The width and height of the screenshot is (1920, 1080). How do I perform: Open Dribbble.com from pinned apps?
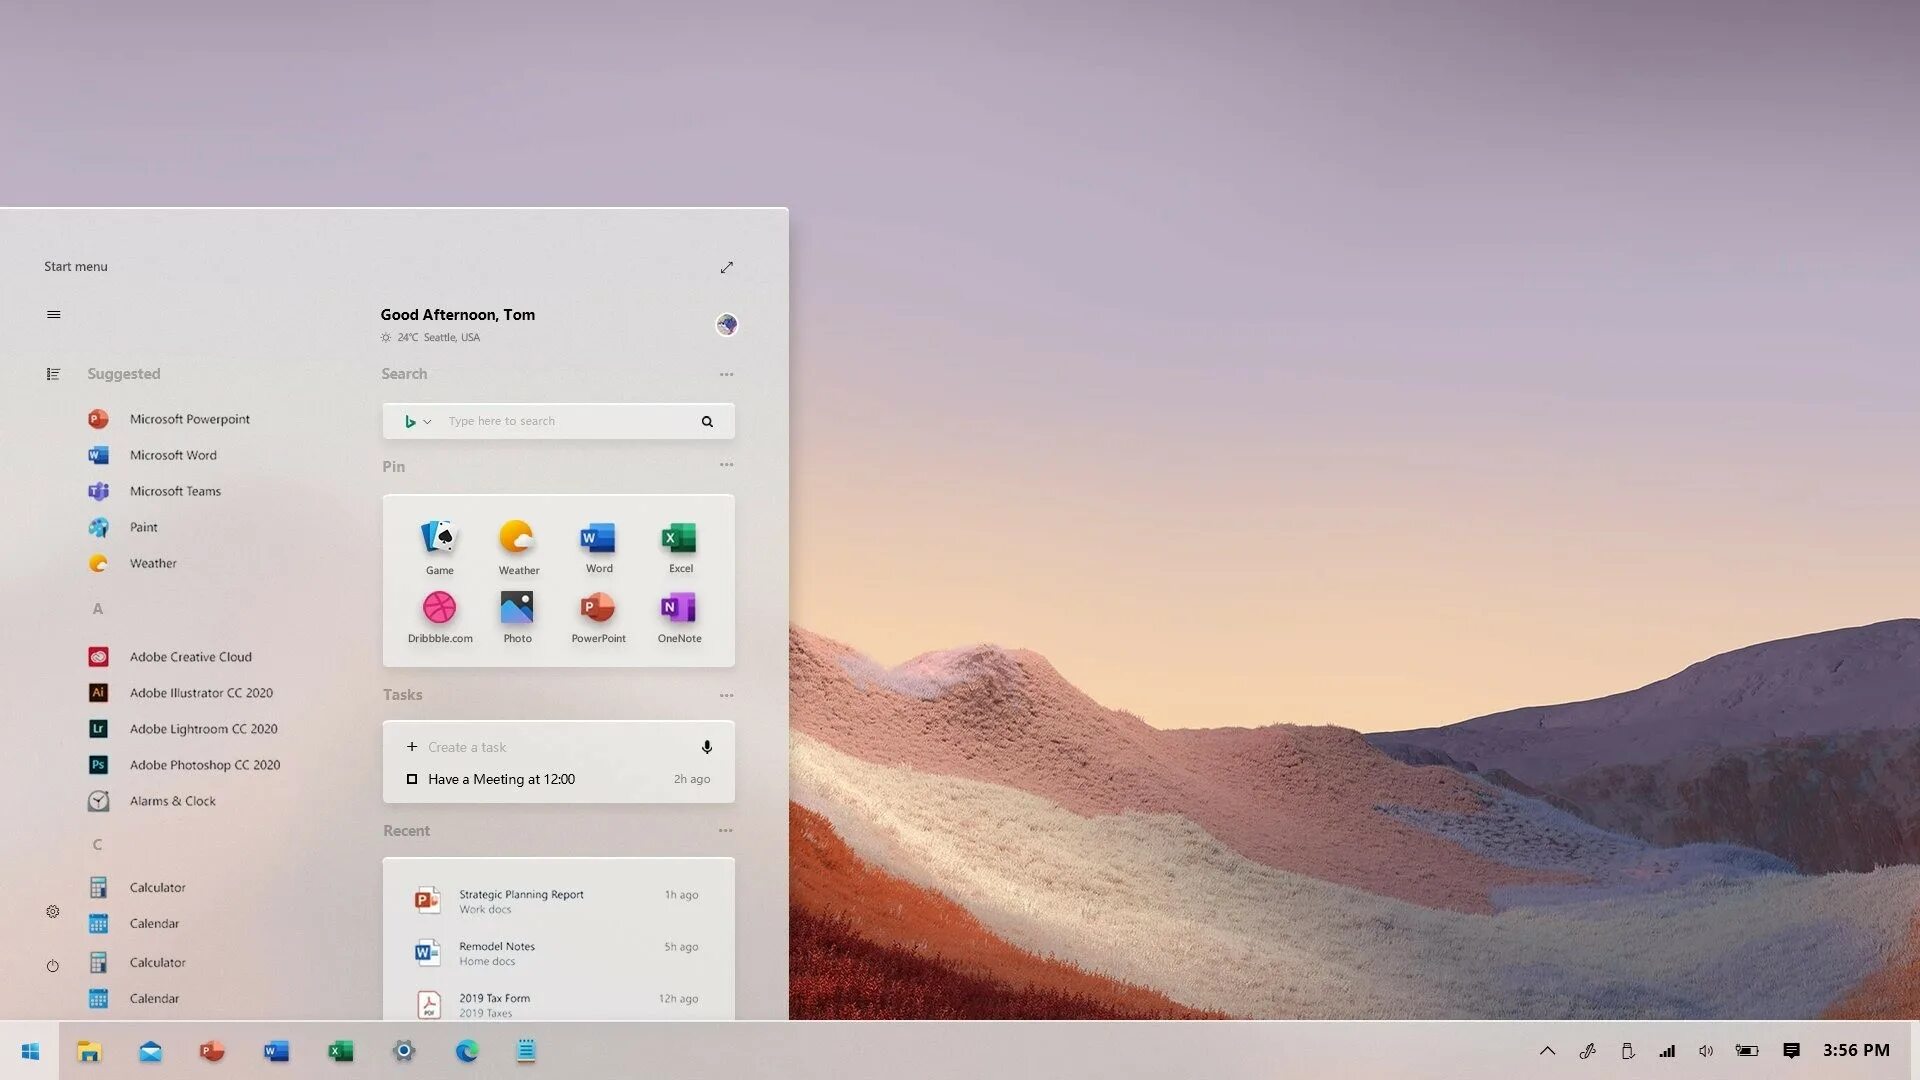point(439,609)
